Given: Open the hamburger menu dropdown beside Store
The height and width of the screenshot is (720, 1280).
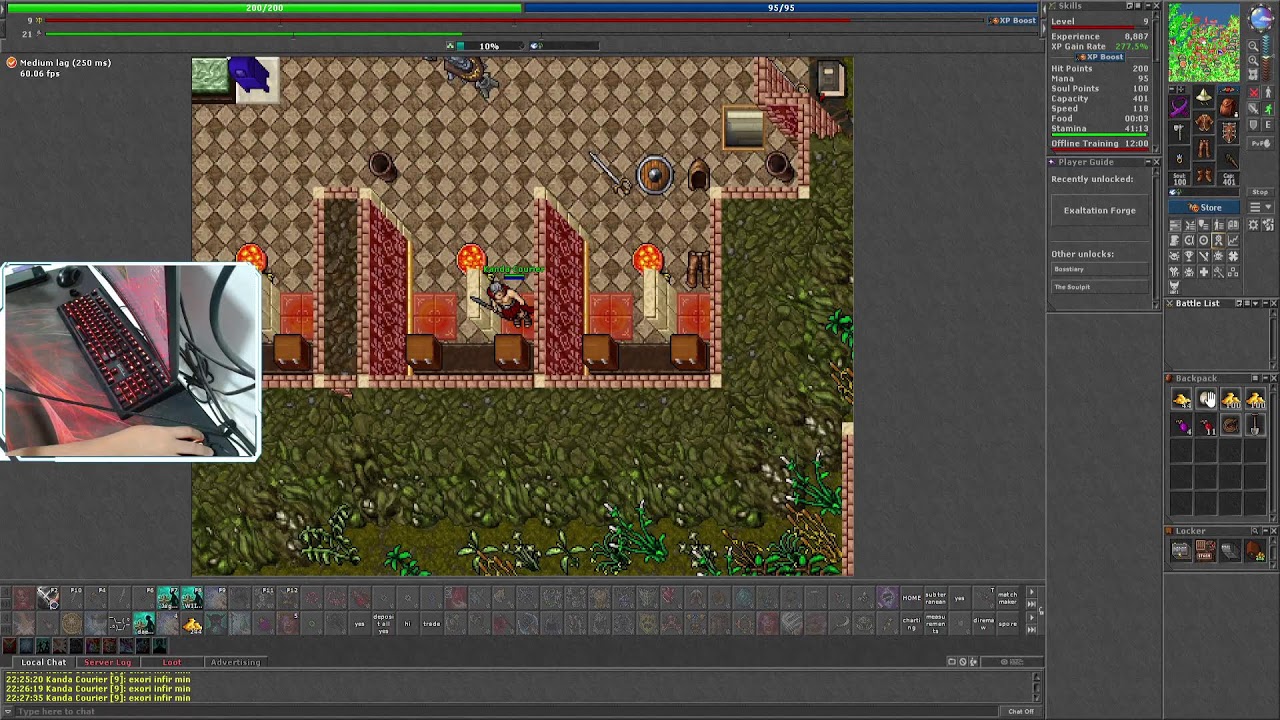Looking at the screenshot, I should tap(1261, 207).
